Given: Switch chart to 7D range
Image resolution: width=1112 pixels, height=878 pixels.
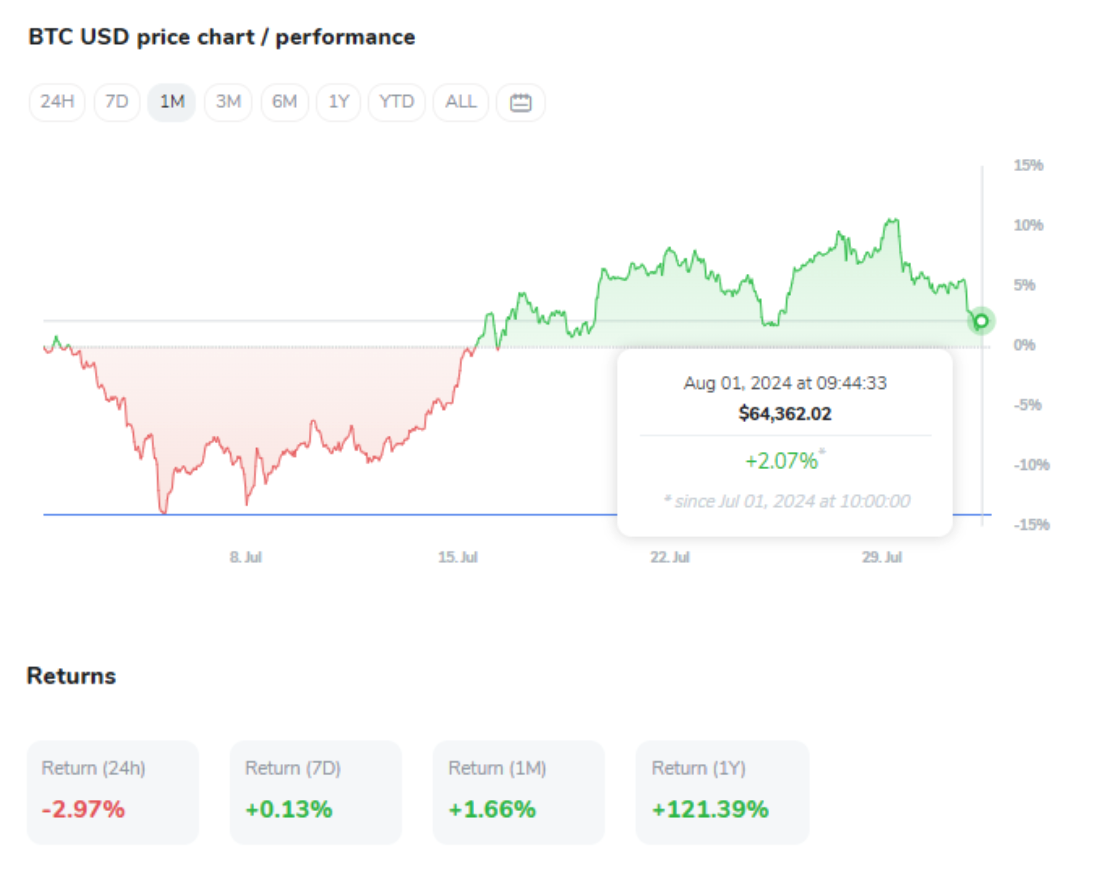Looking at the screenshot, I should [117, 102].
